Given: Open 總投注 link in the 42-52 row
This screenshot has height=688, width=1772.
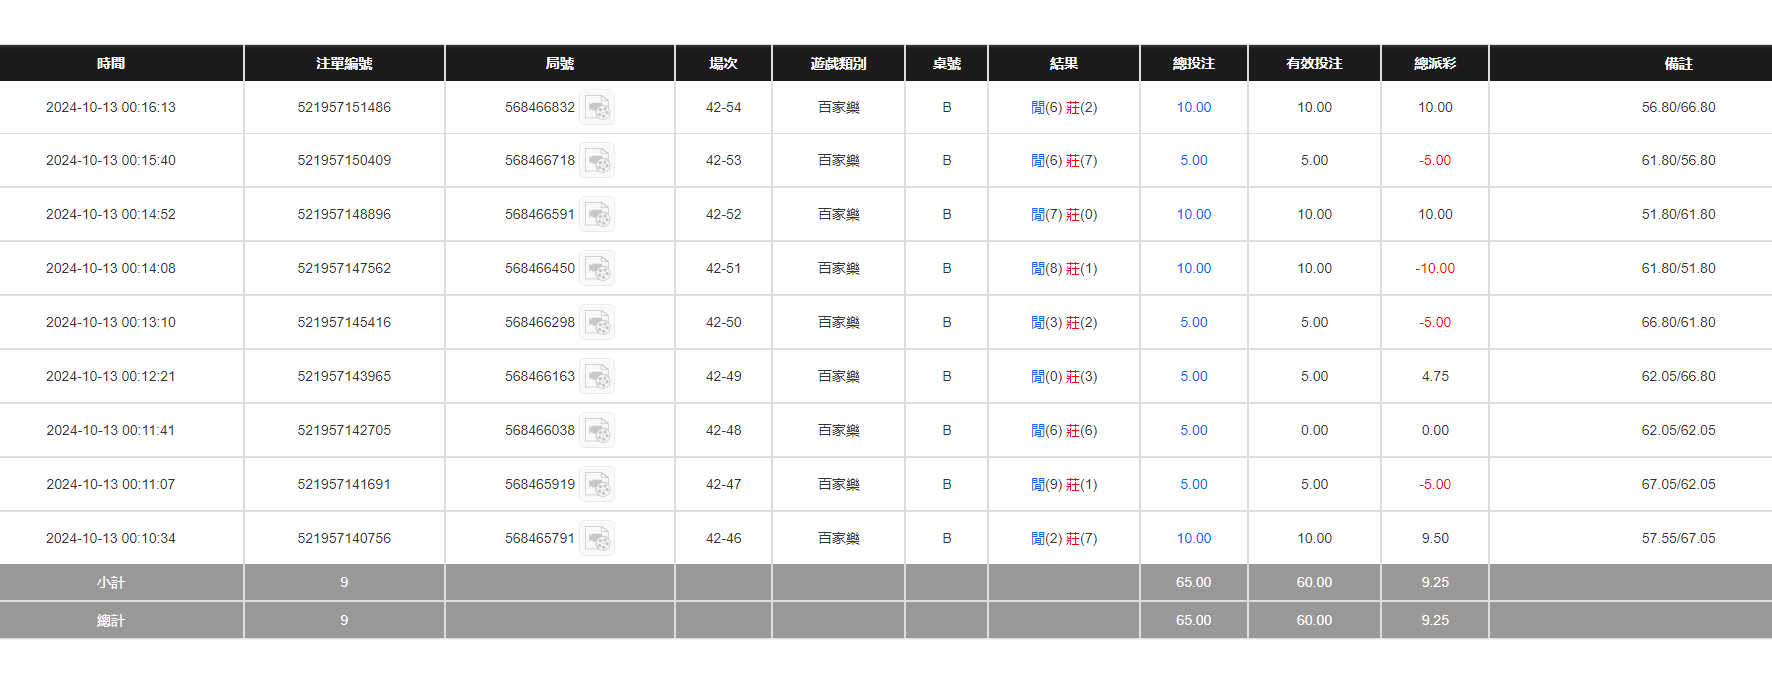Looking at the screenshot, I should pos(1193,215).
